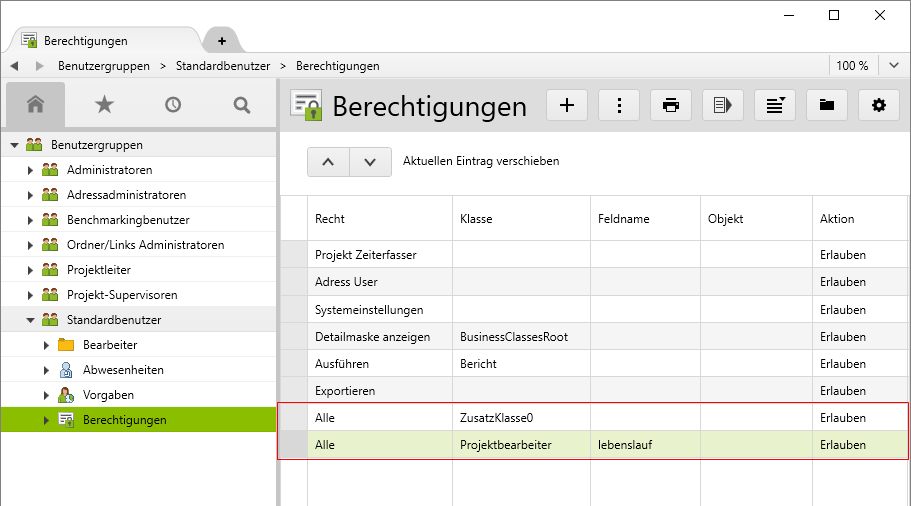This screenshot has width=911, height=506.
Task: Click the settings gear icon
Action: coord(879,105)
